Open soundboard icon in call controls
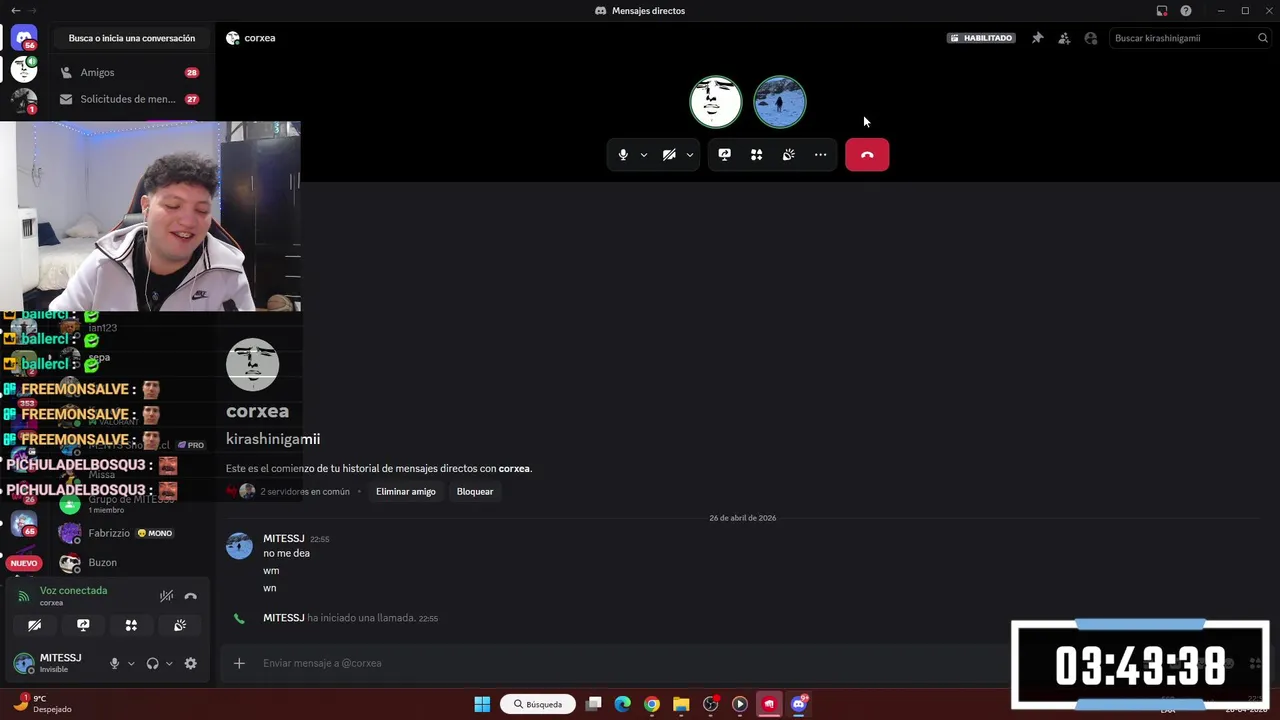 (789, 155)
